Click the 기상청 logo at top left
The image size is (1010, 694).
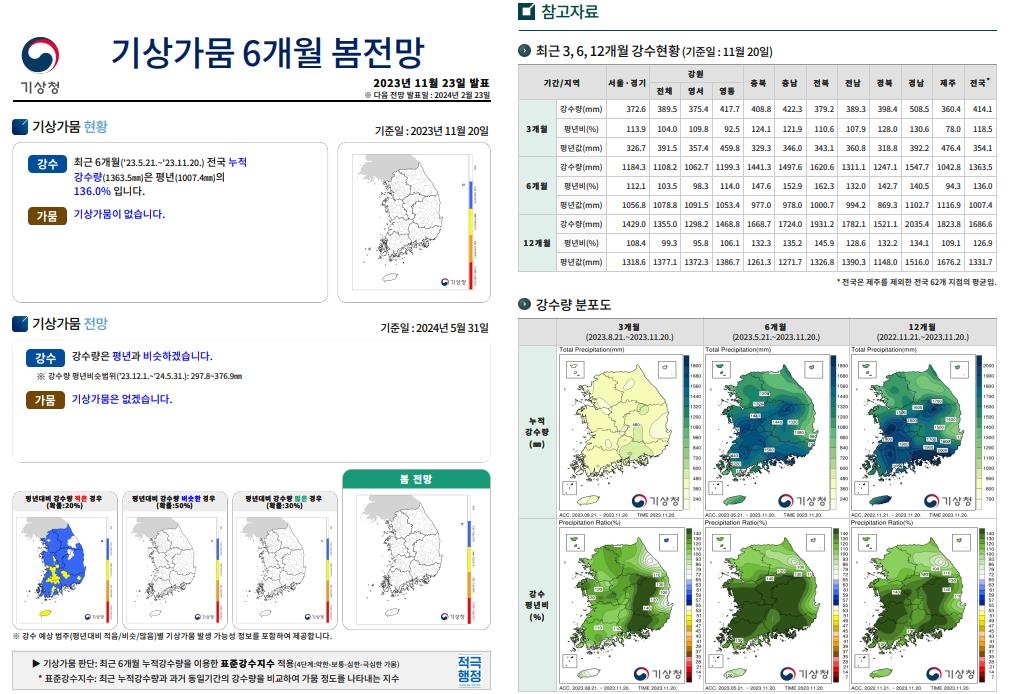click(x=40, y=64)
